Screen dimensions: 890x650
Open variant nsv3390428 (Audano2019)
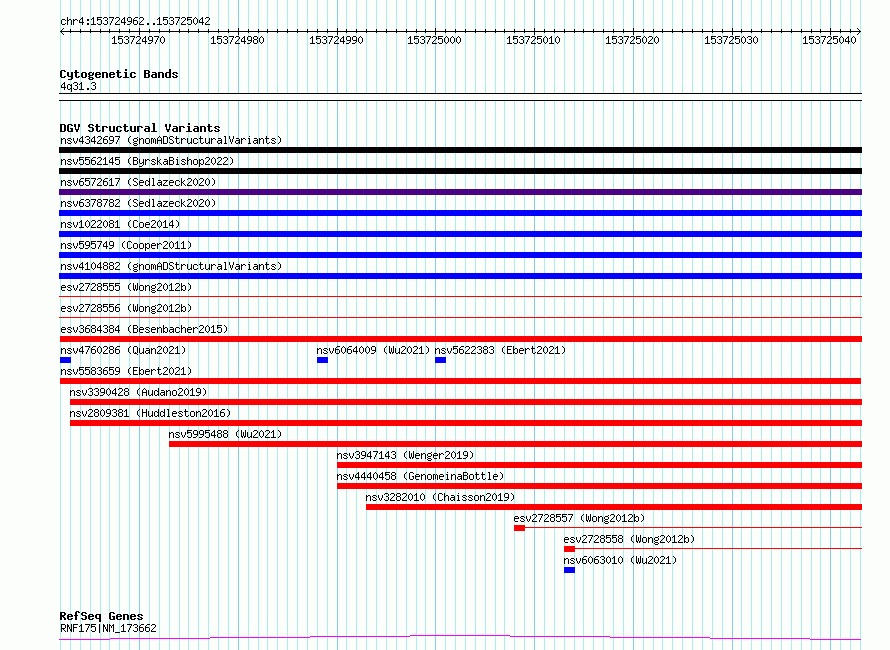pyautogui.click(x=138, y=392)
